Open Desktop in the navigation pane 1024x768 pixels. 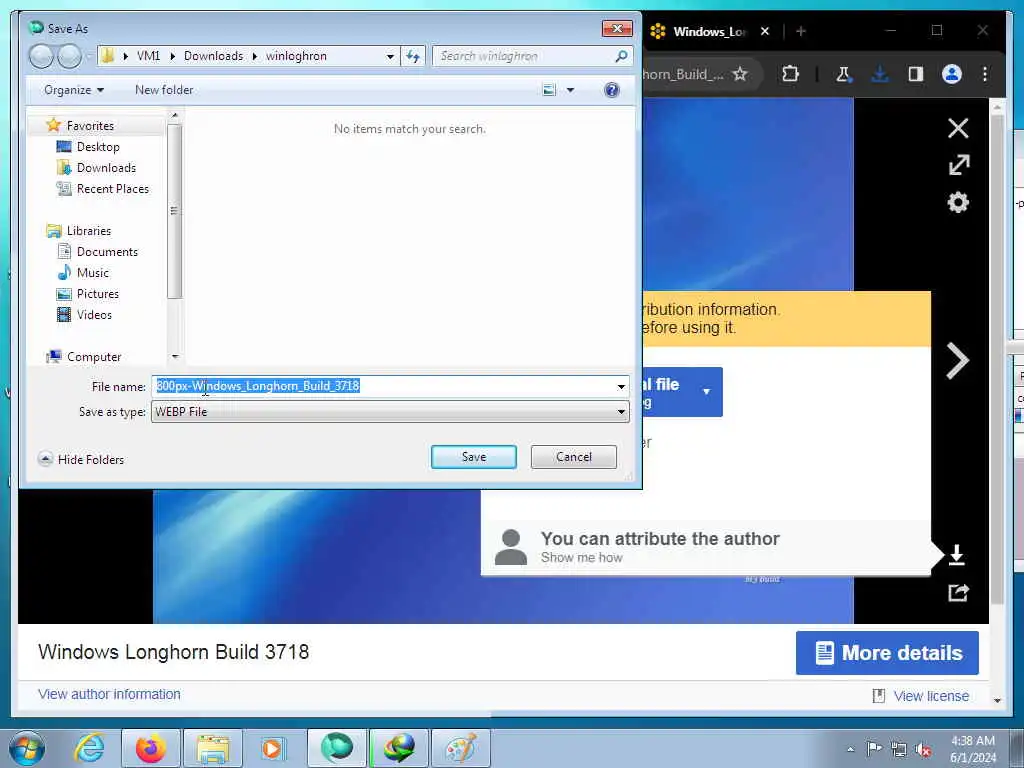[98, 147]
